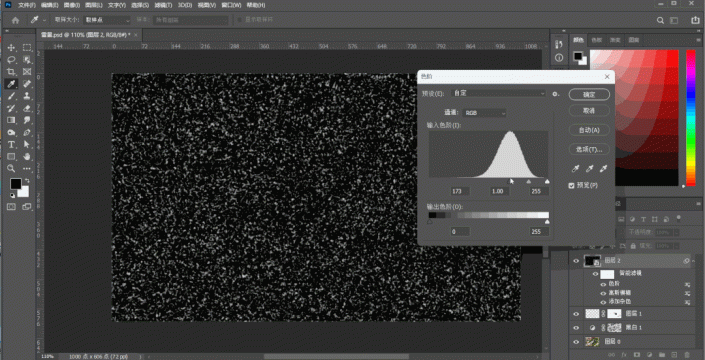Select the Clone Stamp tool
This screenshot has width=705, height=360.
tap(27, 96)
